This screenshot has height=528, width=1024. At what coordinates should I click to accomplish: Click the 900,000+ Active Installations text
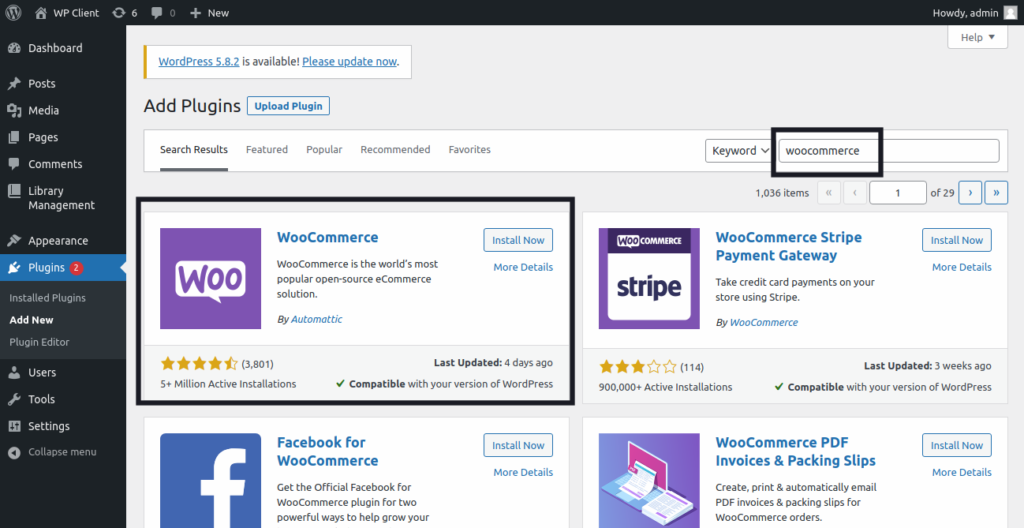(665, 388)
